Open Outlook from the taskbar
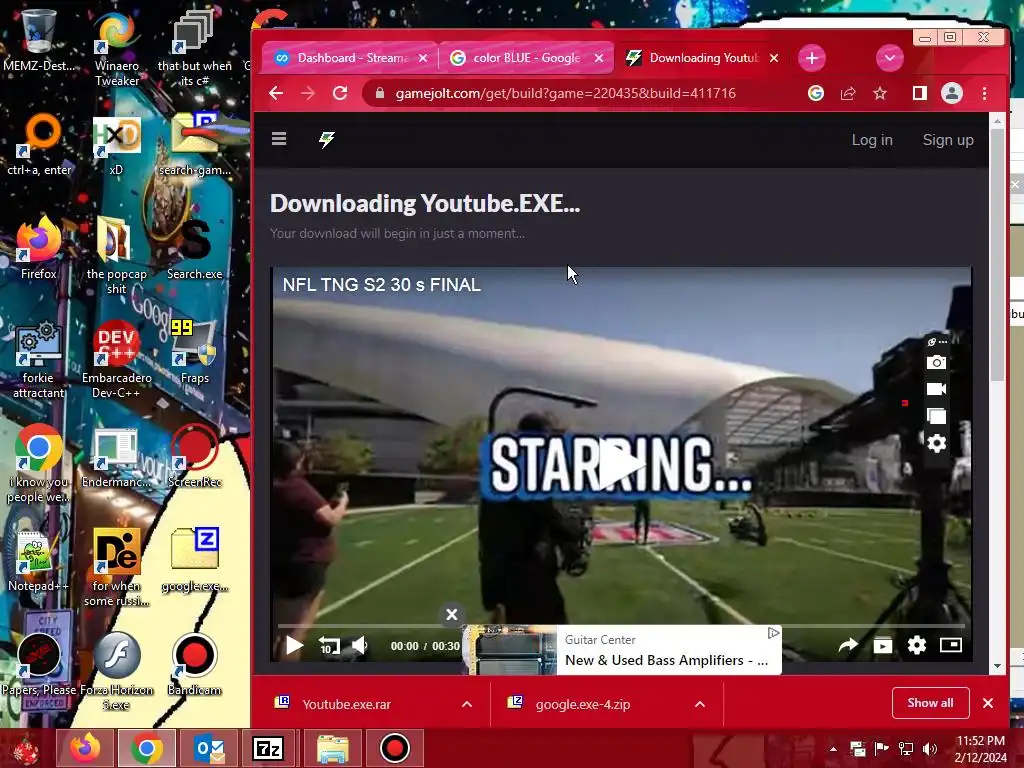 pyautogui.click(x=209, y=748)
